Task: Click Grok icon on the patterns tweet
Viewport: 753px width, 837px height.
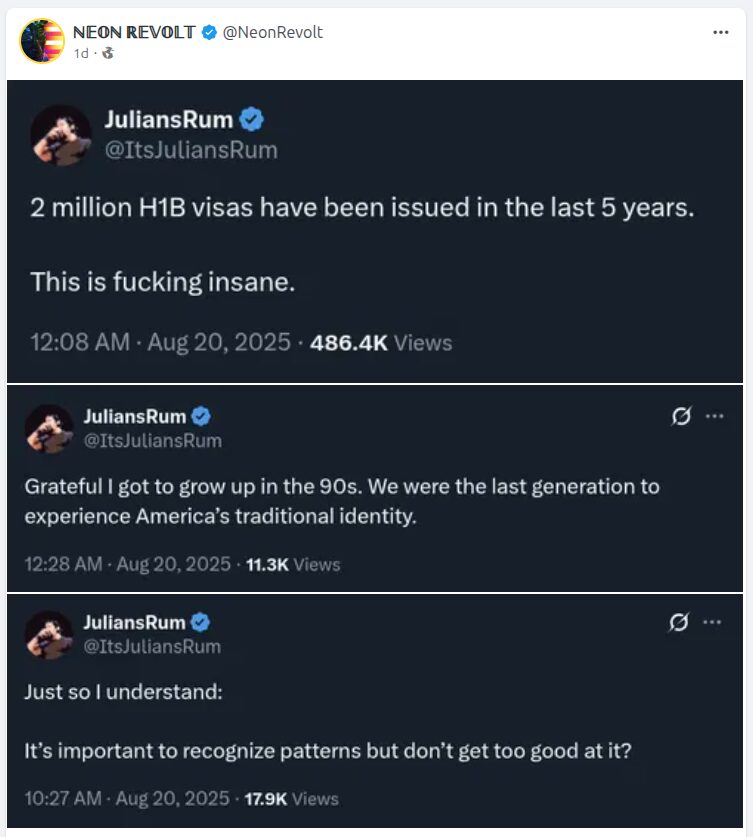Action: click(679, 622)
